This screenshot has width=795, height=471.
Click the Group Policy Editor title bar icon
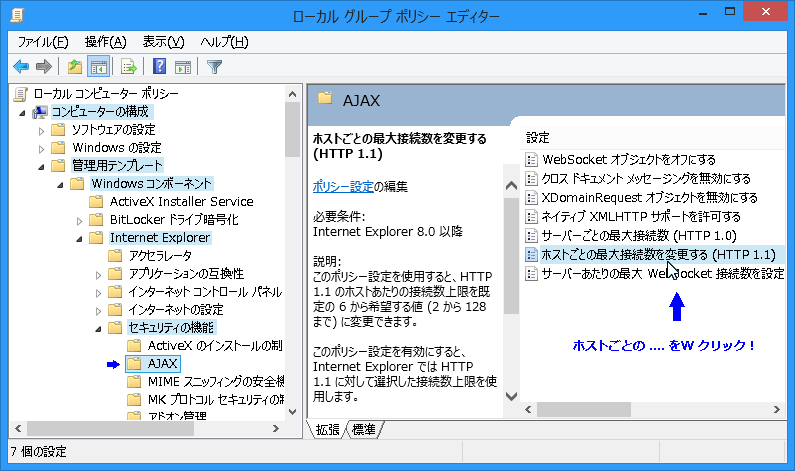pos(17,15)
